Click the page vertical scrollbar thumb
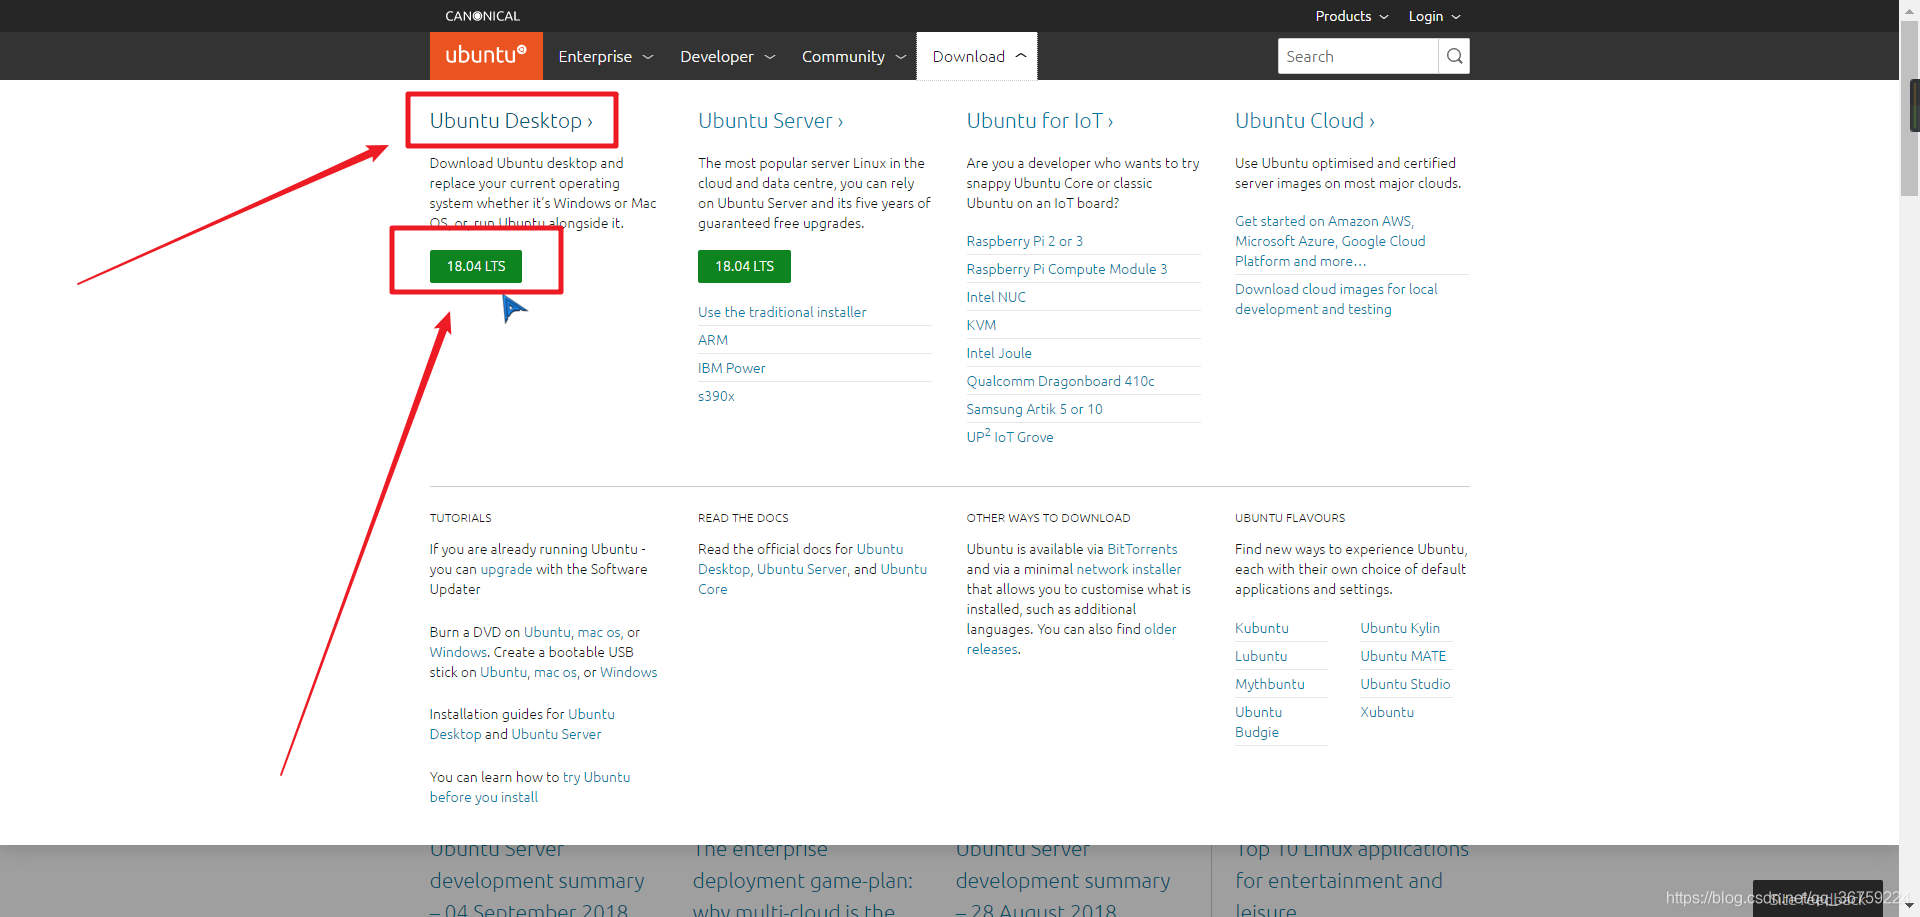This screenshot has width=1920, height=917. coord(1909,108)
